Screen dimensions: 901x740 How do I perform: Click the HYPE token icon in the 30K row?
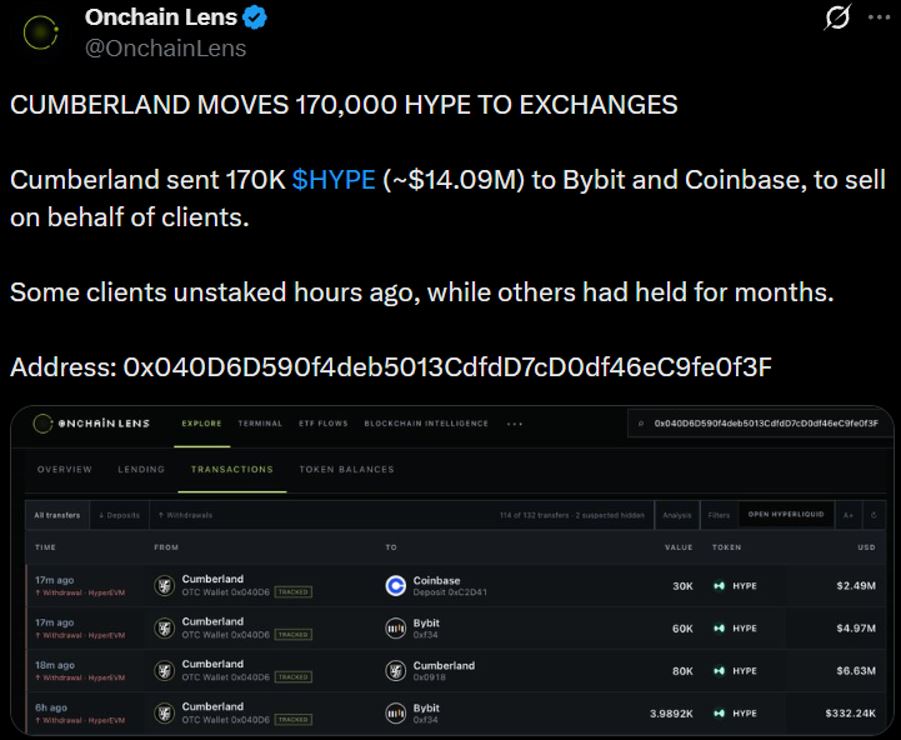coord(719,586)
